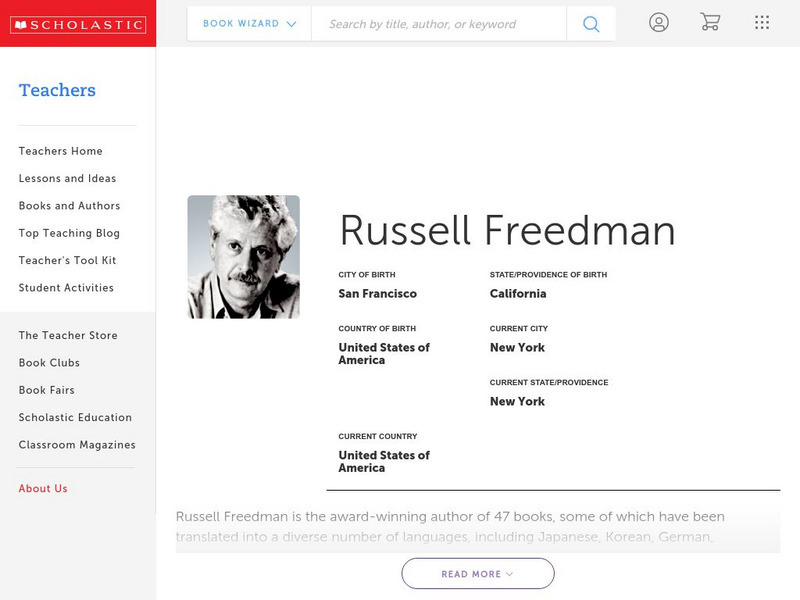Navigate to Books and Authors
This screenshot has width=800, height=600.
pos(69,206)
